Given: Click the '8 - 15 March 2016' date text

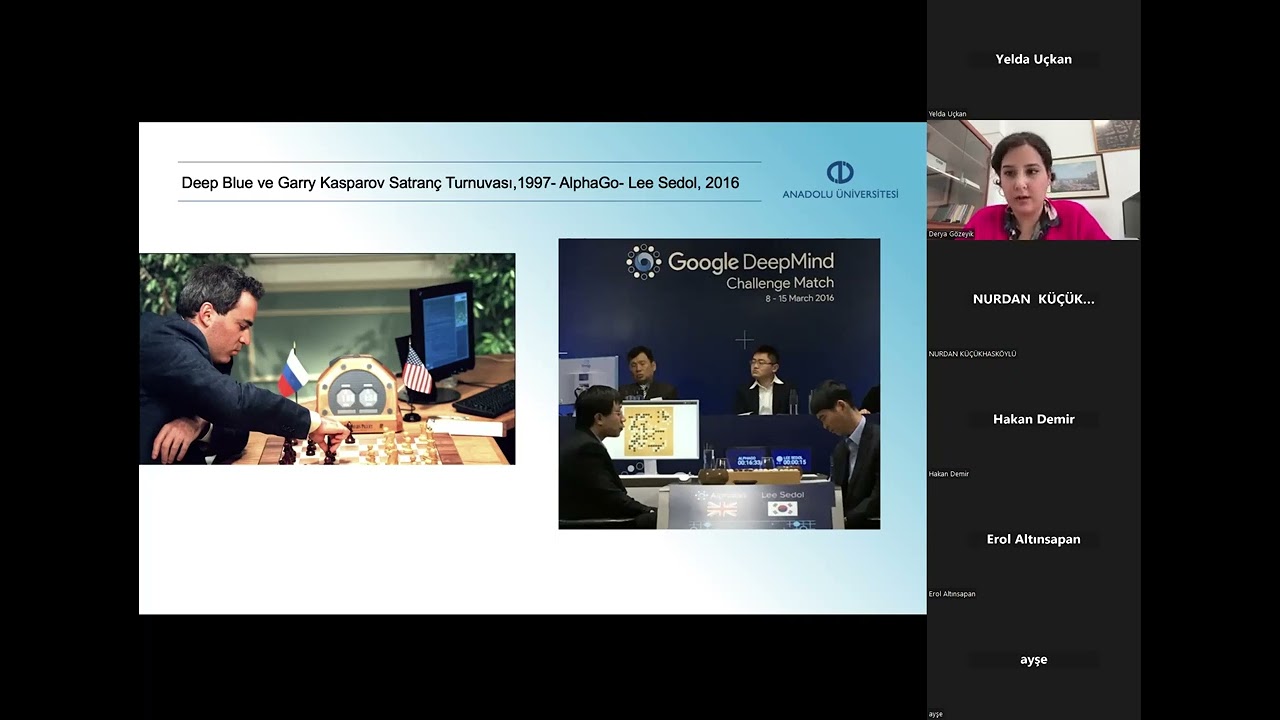Looking at the screenshot, I should click(799, 298).
